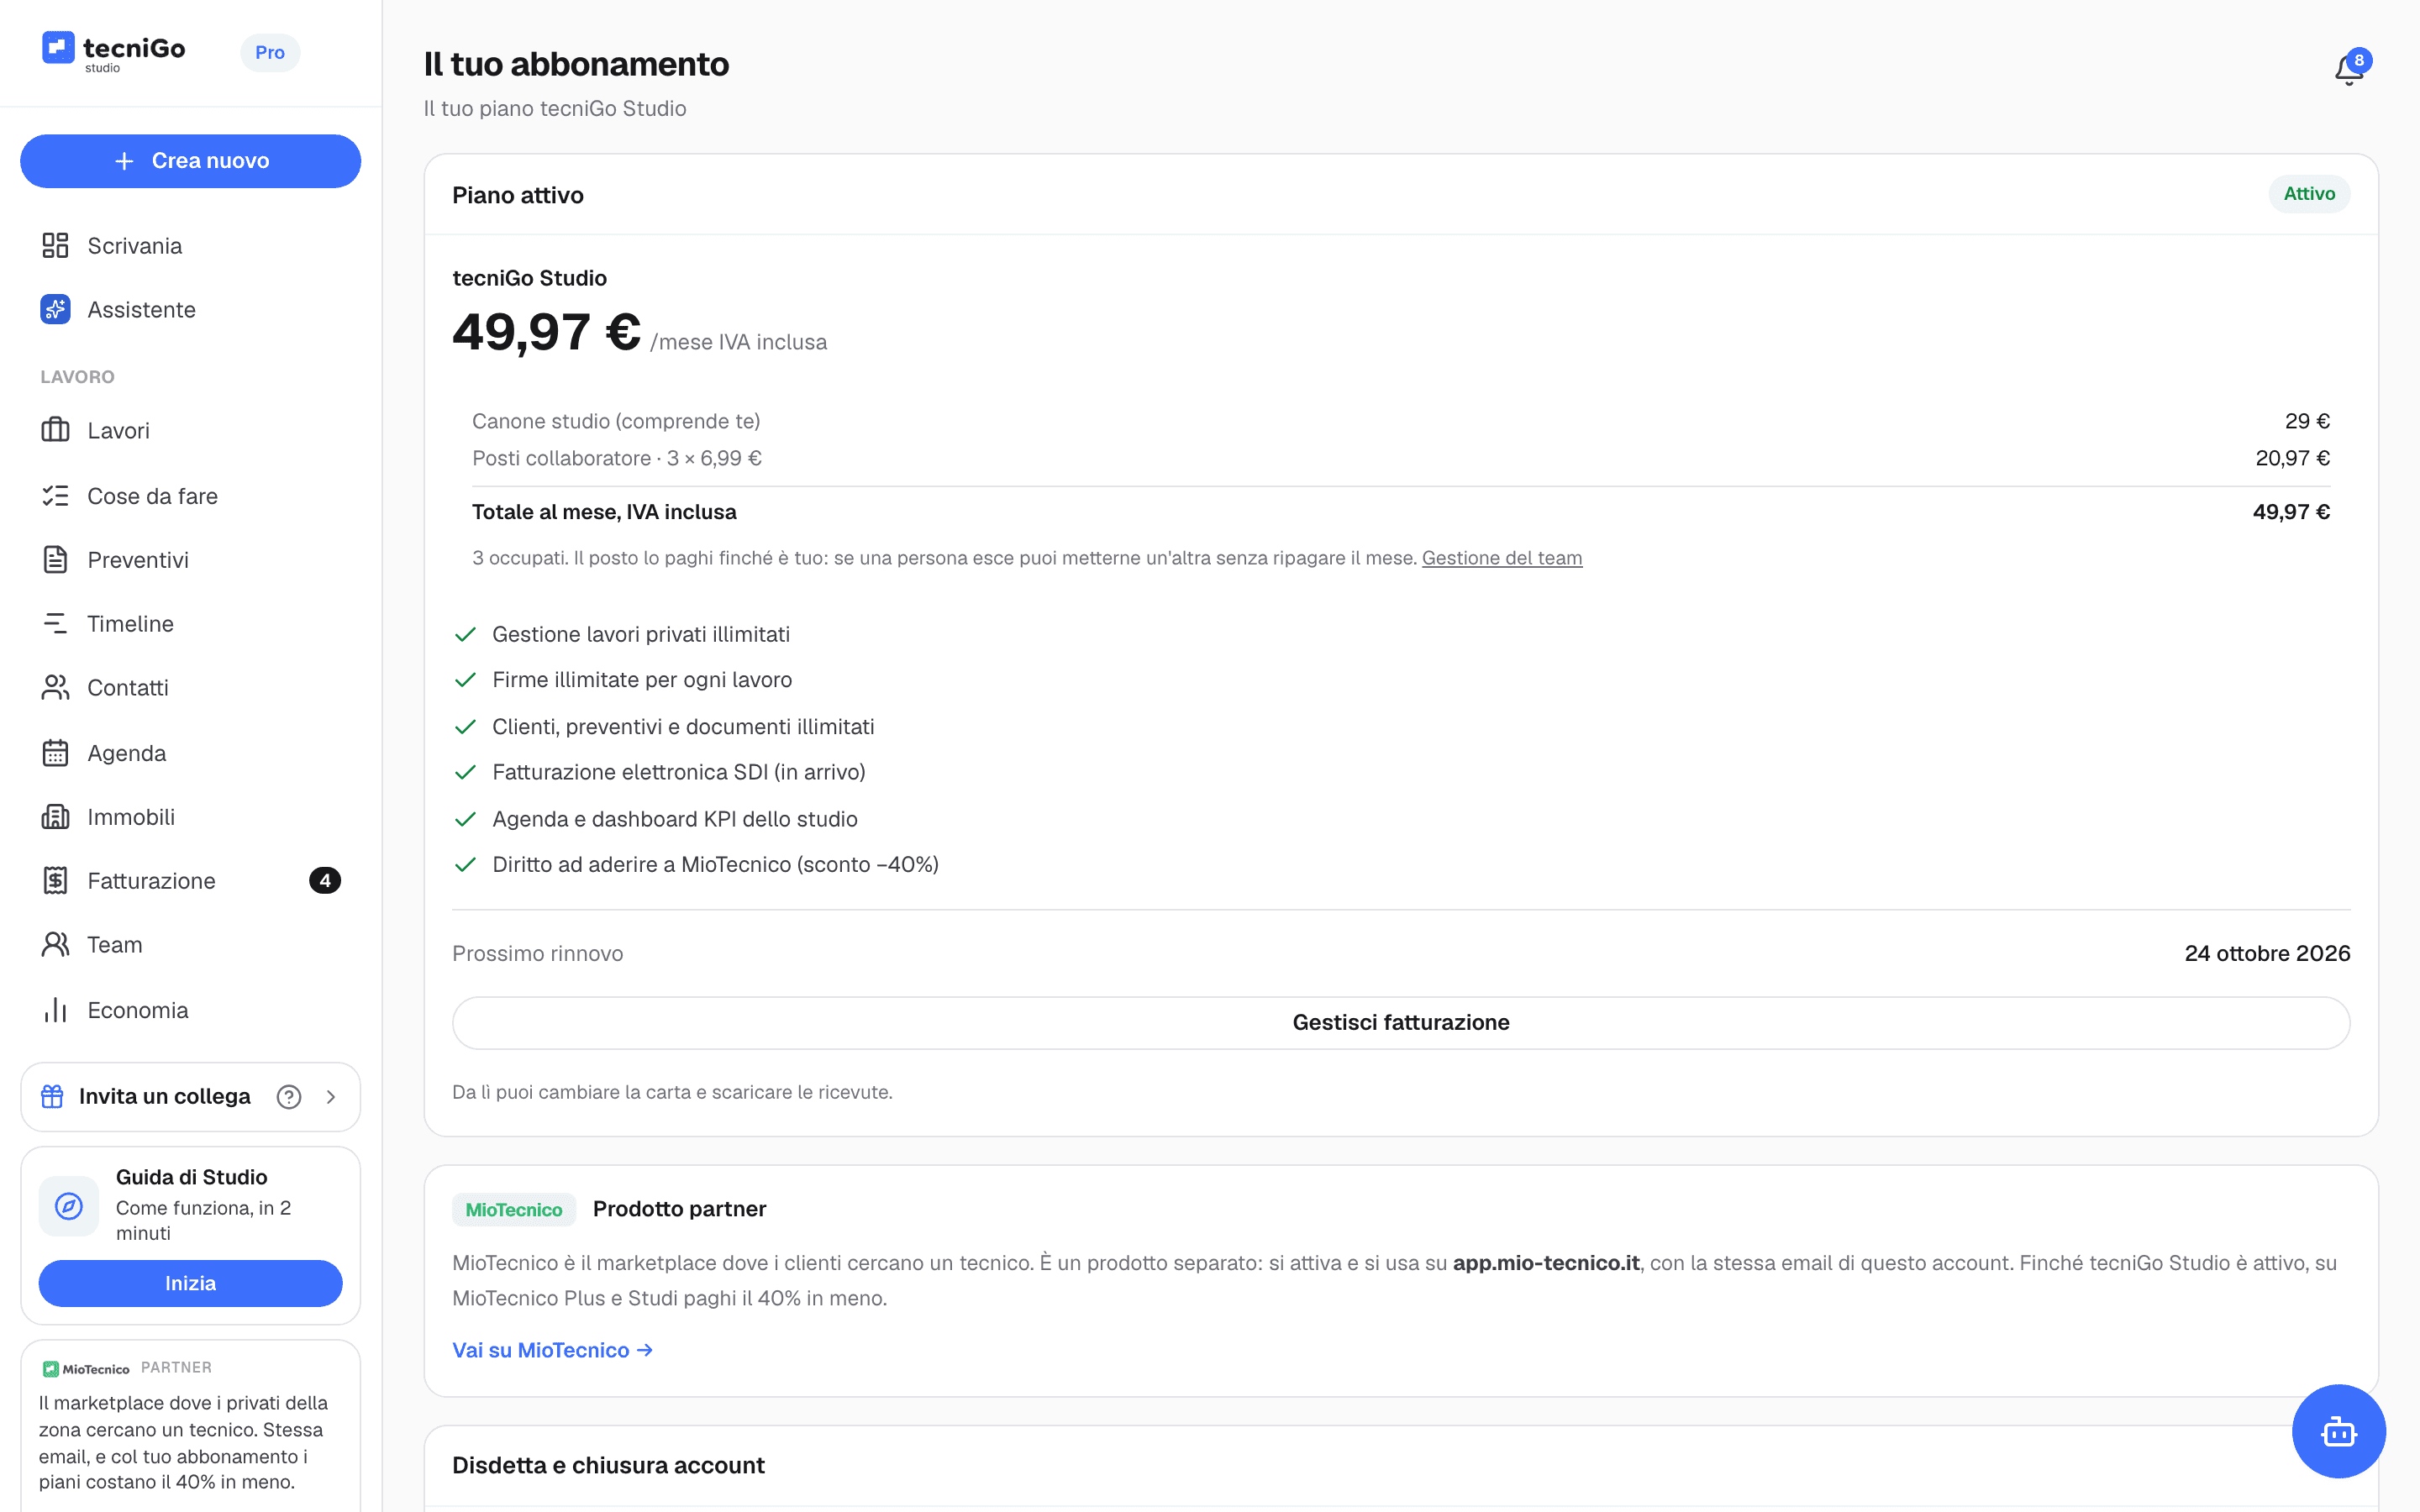
Task: Open the Fatturazione section
Action: 190,881
